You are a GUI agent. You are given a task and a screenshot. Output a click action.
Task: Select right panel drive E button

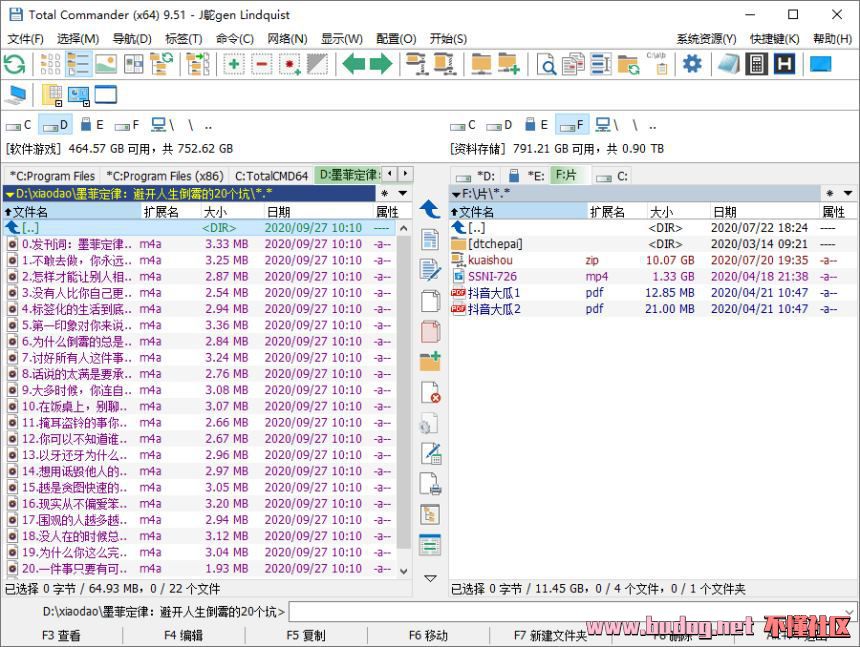tap(536, 125)
